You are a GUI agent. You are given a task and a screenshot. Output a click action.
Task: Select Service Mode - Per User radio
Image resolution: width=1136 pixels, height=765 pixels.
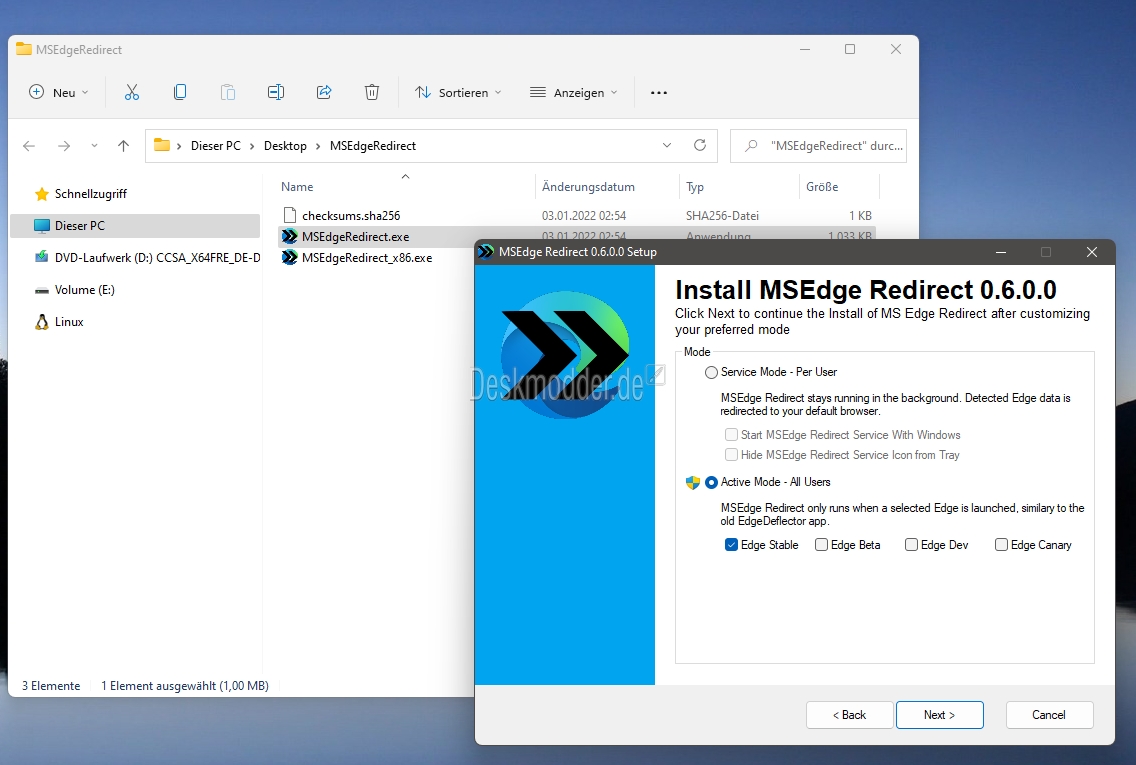click(711, 372)
